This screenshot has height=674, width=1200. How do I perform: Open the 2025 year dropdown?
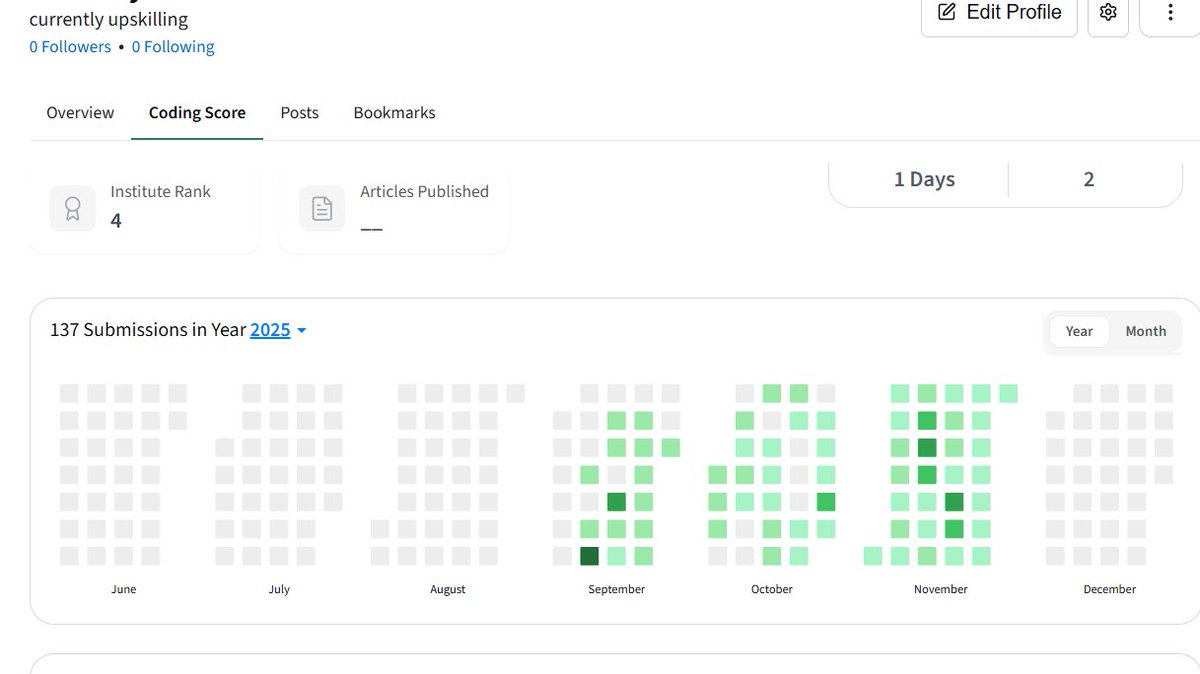(278, 330)
